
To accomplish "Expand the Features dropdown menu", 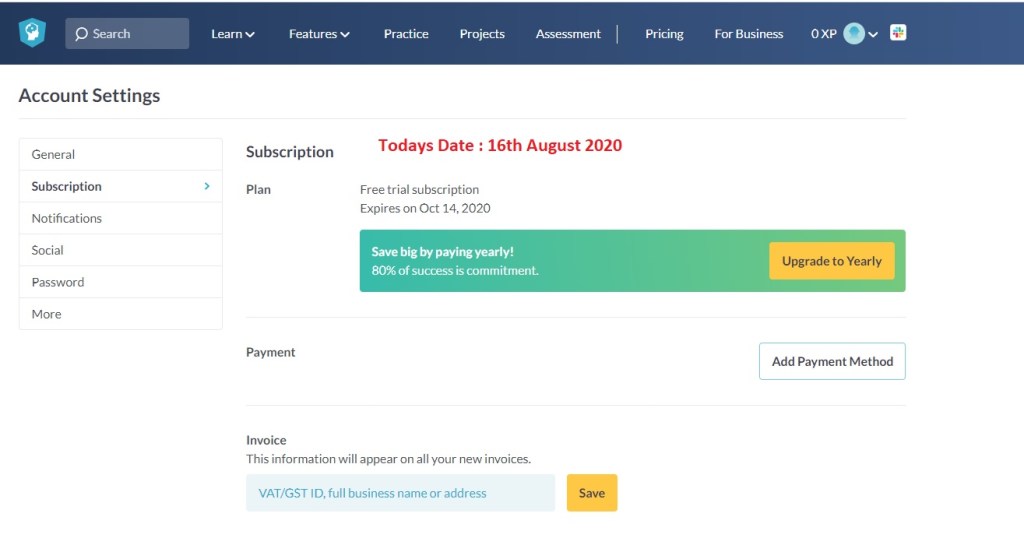I will click(319, 34).
